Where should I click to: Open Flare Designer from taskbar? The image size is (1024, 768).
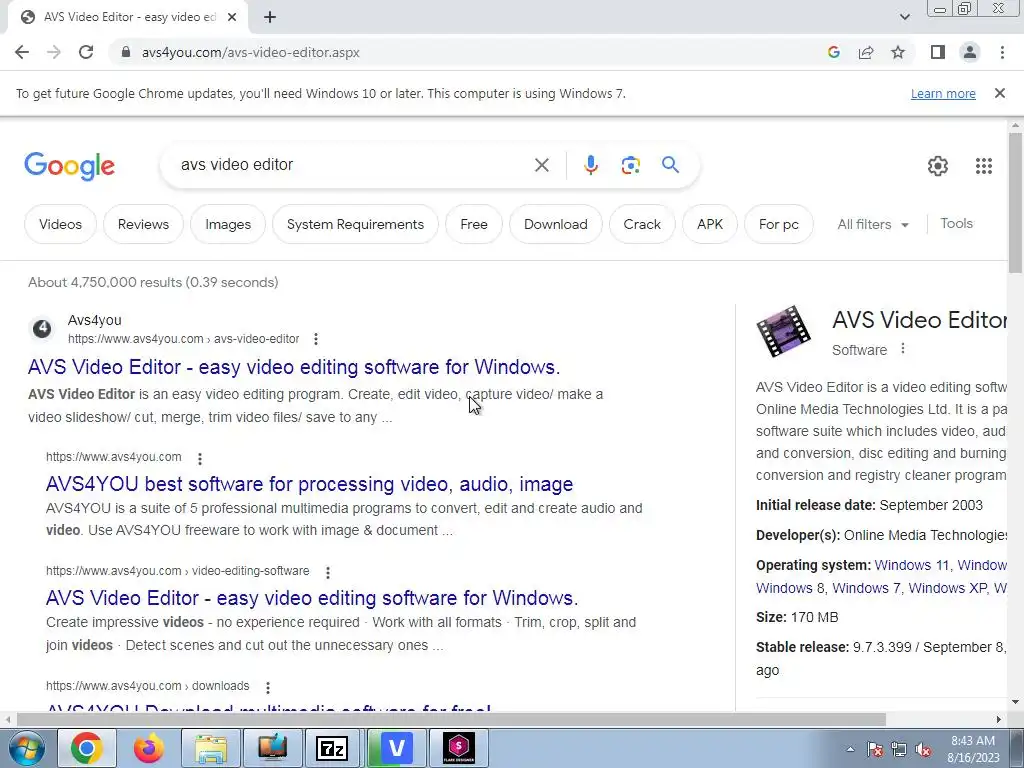(x=458, y=748)
